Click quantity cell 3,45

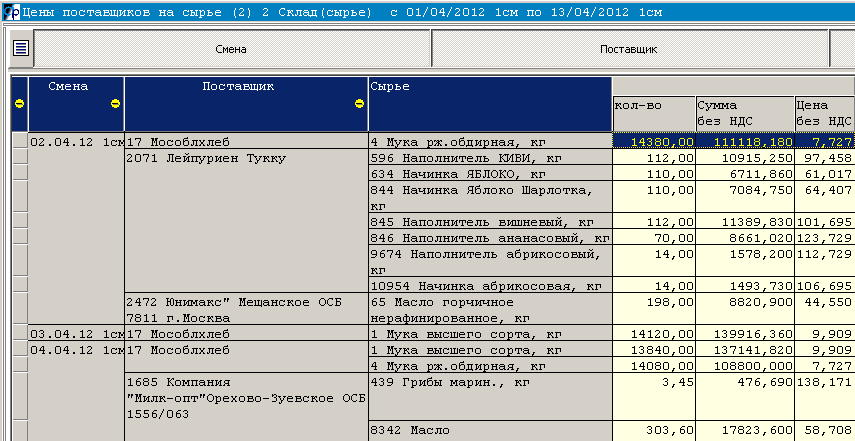point(654,397)
